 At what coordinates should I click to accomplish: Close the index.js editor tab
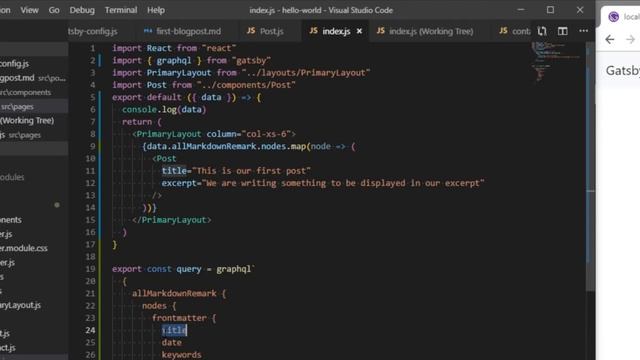point(359,31)
